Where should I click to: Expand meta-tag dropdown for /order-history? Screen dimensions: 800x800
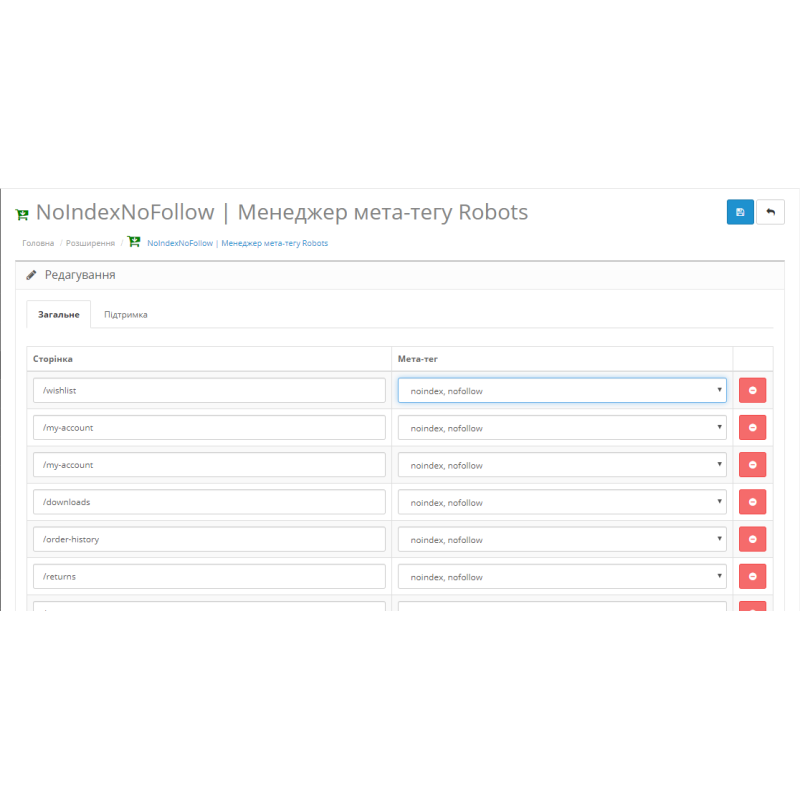pyautogui.click(x=562, y=540)
